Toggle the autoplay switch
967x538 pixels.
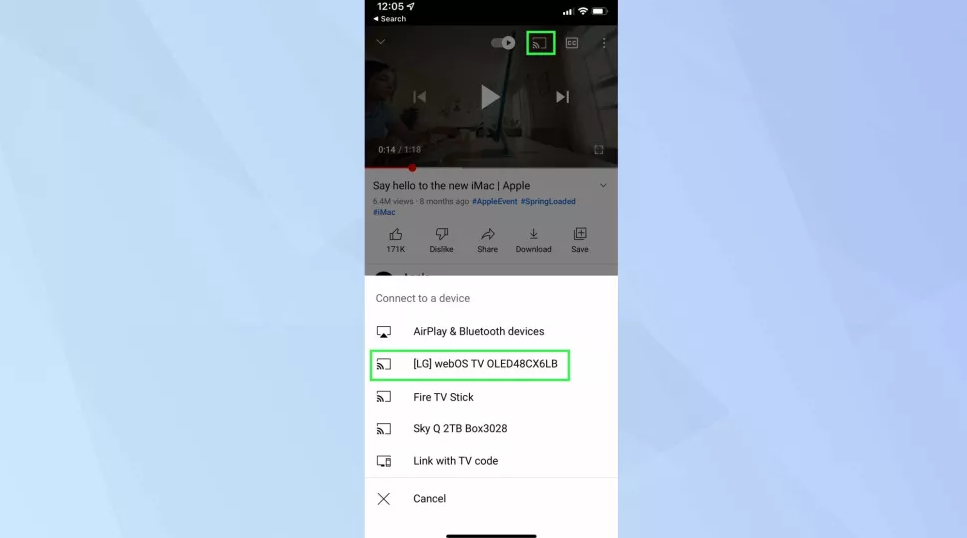click(x=503, y=43)
